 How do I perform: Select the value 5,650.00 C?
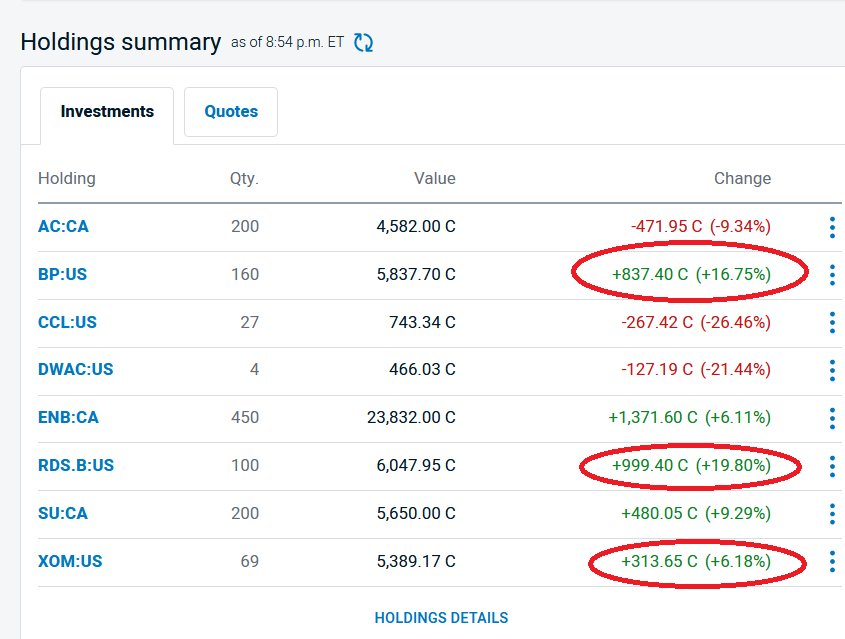click(x=416, y=513)
